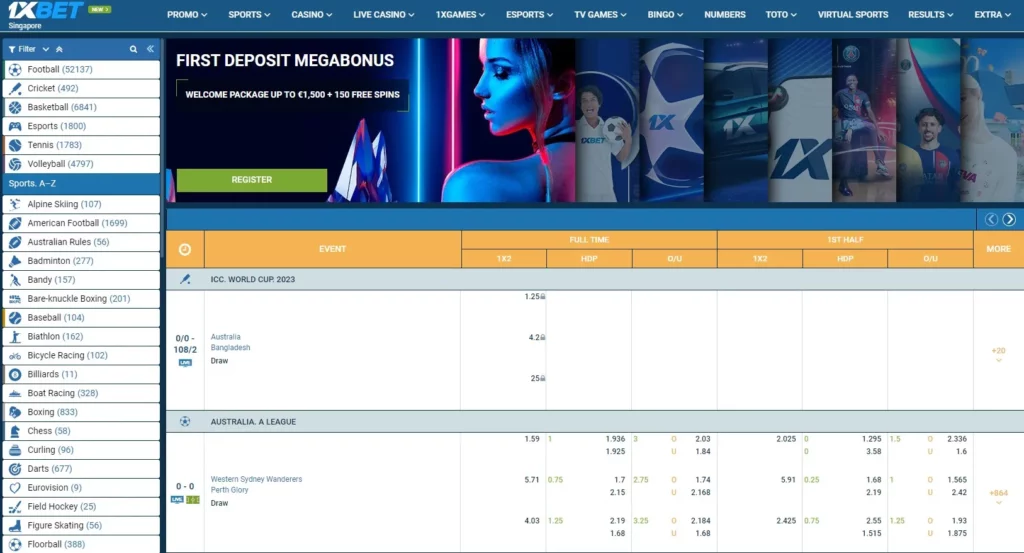The image size is (1024, 553).
Task: Expand +20 more markets for cricket match
Action: 998,354
